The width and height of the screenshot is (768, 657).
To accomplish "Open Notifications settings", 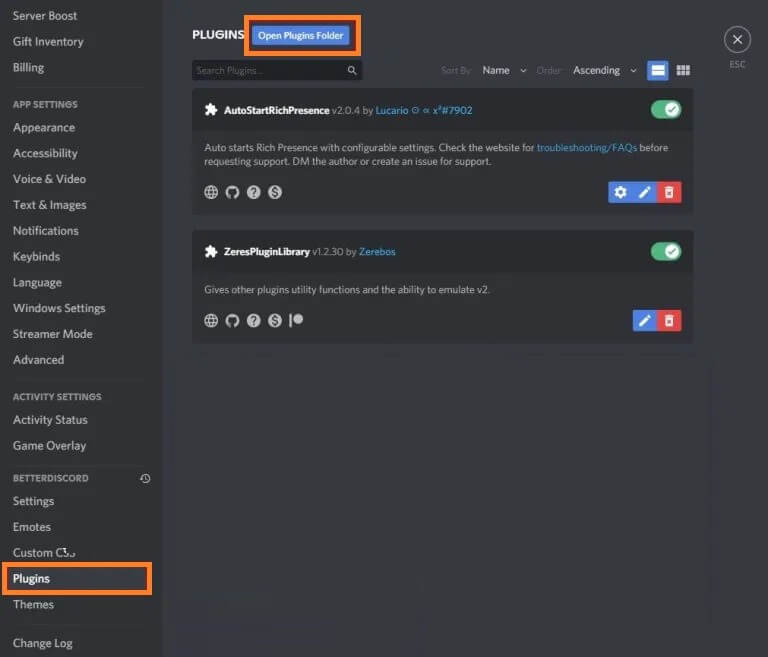I will click(46, 231).
